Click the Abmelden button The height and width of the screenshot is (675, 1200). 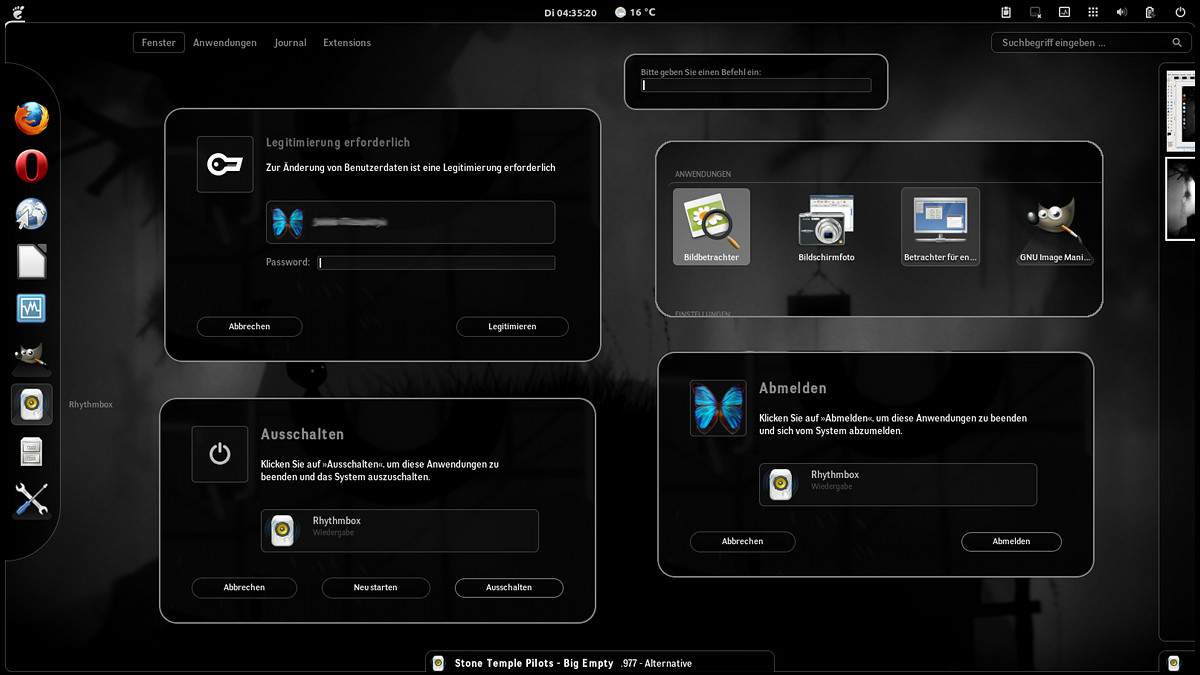pyautogui.click(x=1011, y=541)
